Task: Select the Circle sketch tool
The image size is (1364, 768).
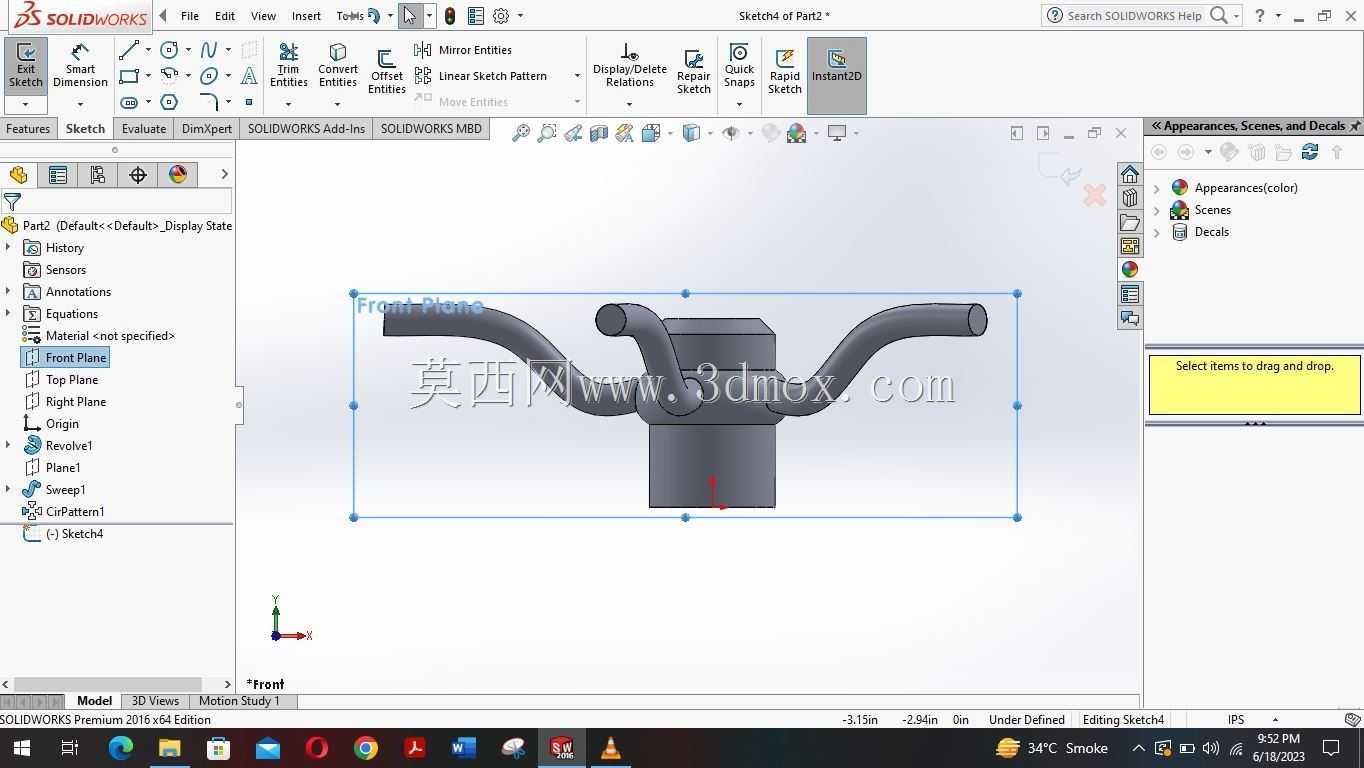Action: coord(169,50)
